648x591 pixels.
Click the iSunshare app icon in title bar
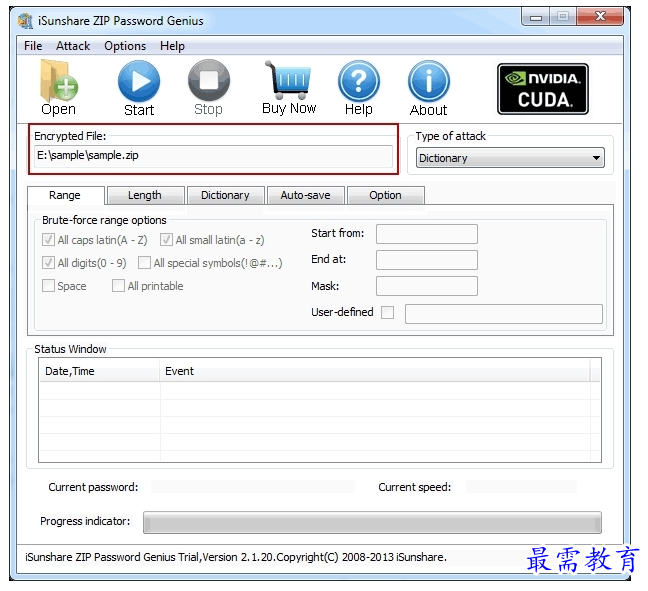tap(26, 21)
